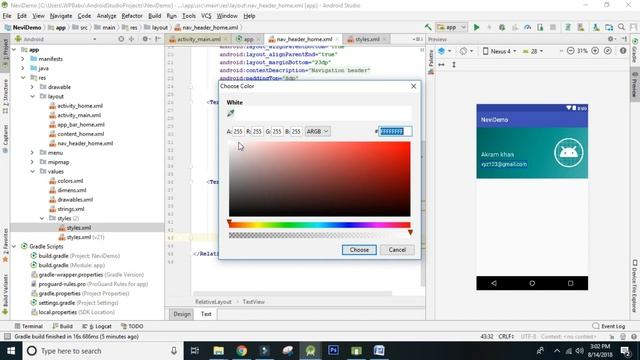
Task: Pick a color with the eyedropper tool
Action: 231,113
